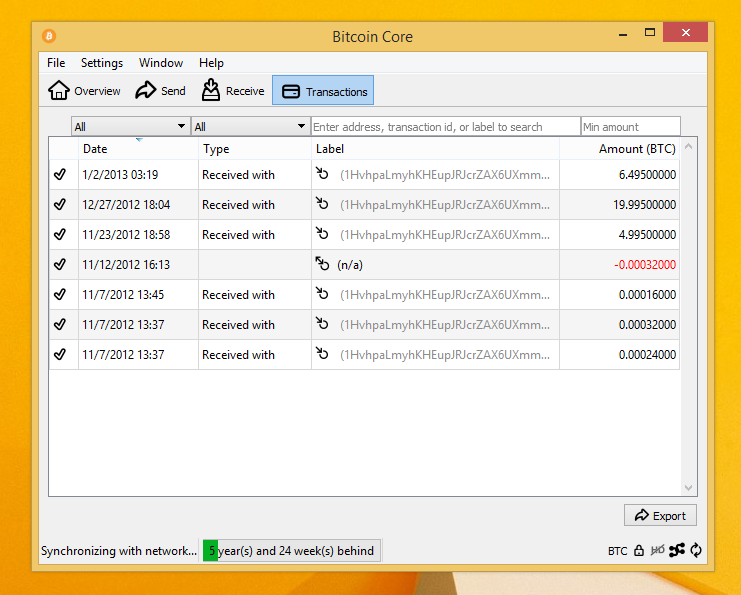
Task: Sort by the Date column header
Action: pos(138,149)
